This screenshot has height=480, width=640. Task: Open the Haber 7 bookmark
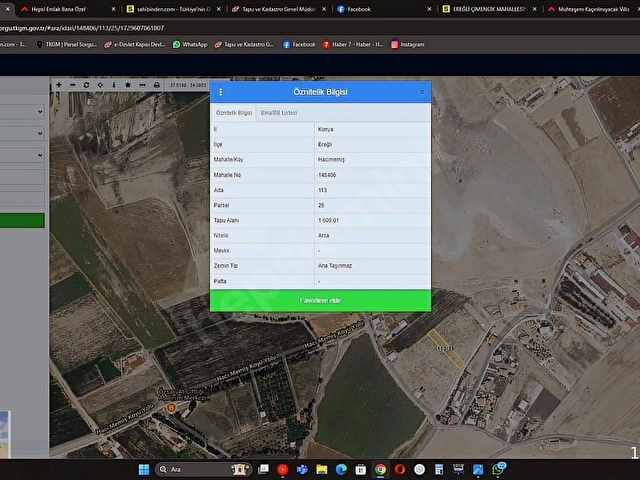(353, 44)
